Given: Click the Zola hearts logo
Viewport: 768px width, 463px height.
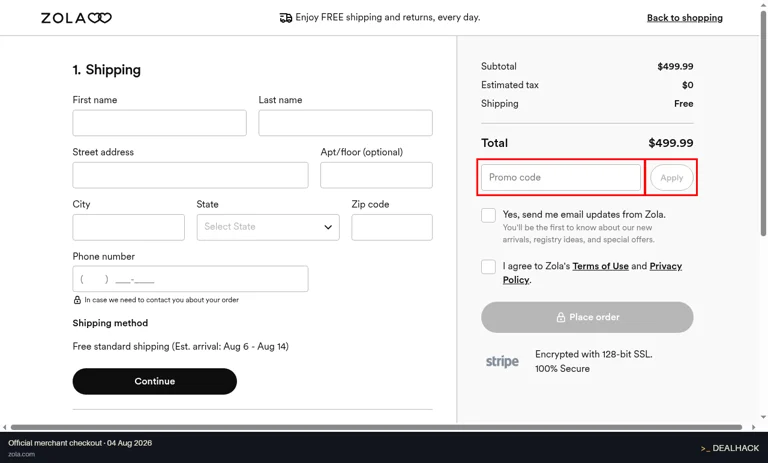Looking at the screenshot, I should pyautogui.click(x=76, y=18).
